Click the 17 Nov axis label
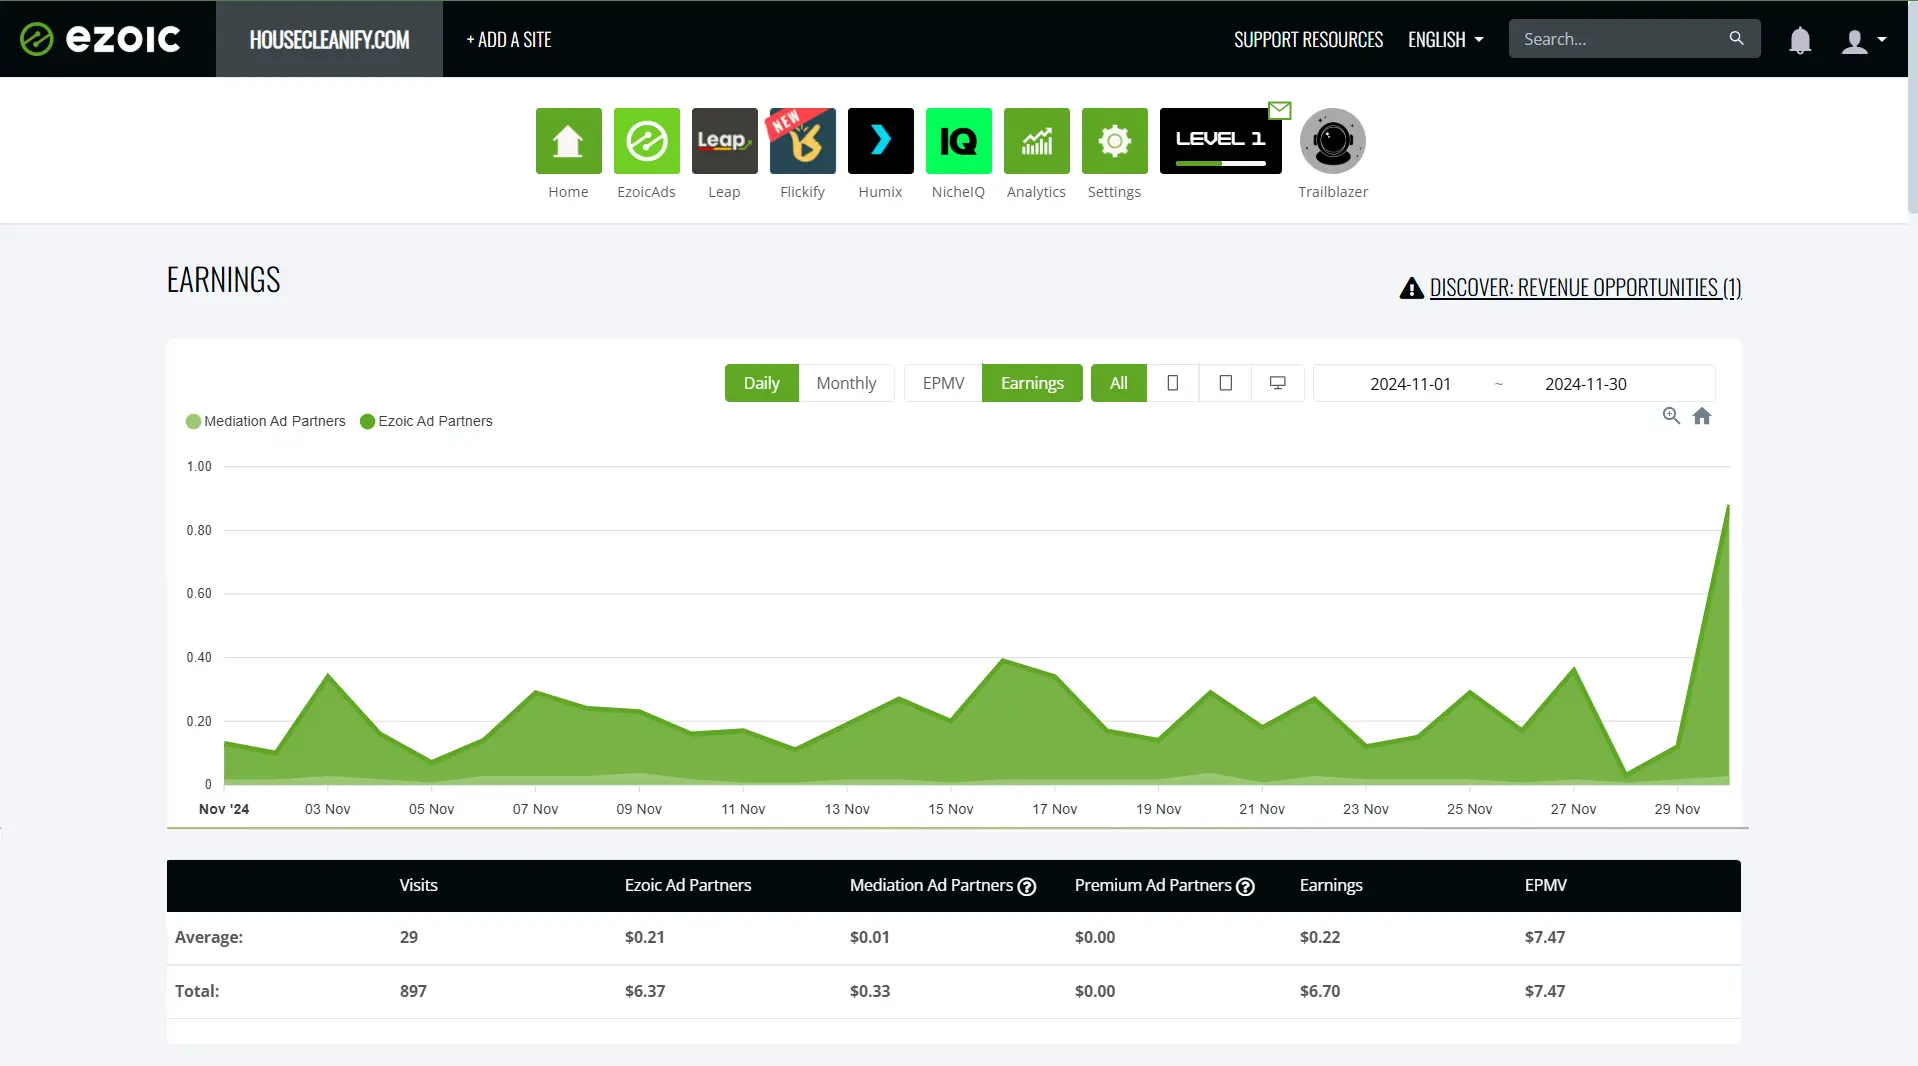The height and width of the screenshot is (1066, 1918). [1054, 809]
